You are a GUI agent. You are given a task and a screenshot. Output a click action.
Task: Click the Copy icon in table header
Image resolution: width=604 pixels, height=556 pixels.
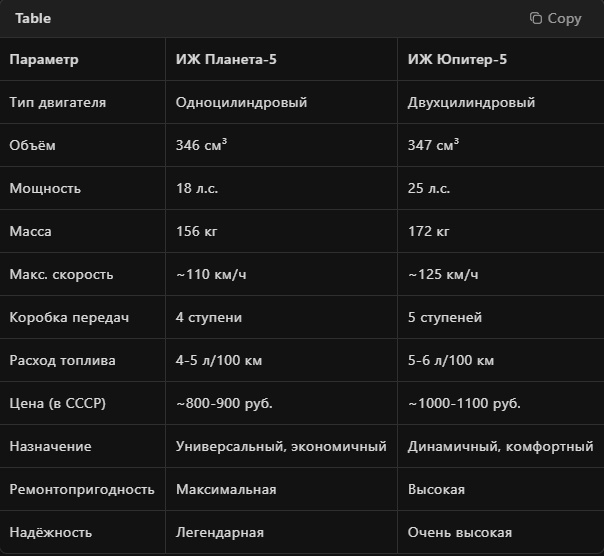click(536, 18)
